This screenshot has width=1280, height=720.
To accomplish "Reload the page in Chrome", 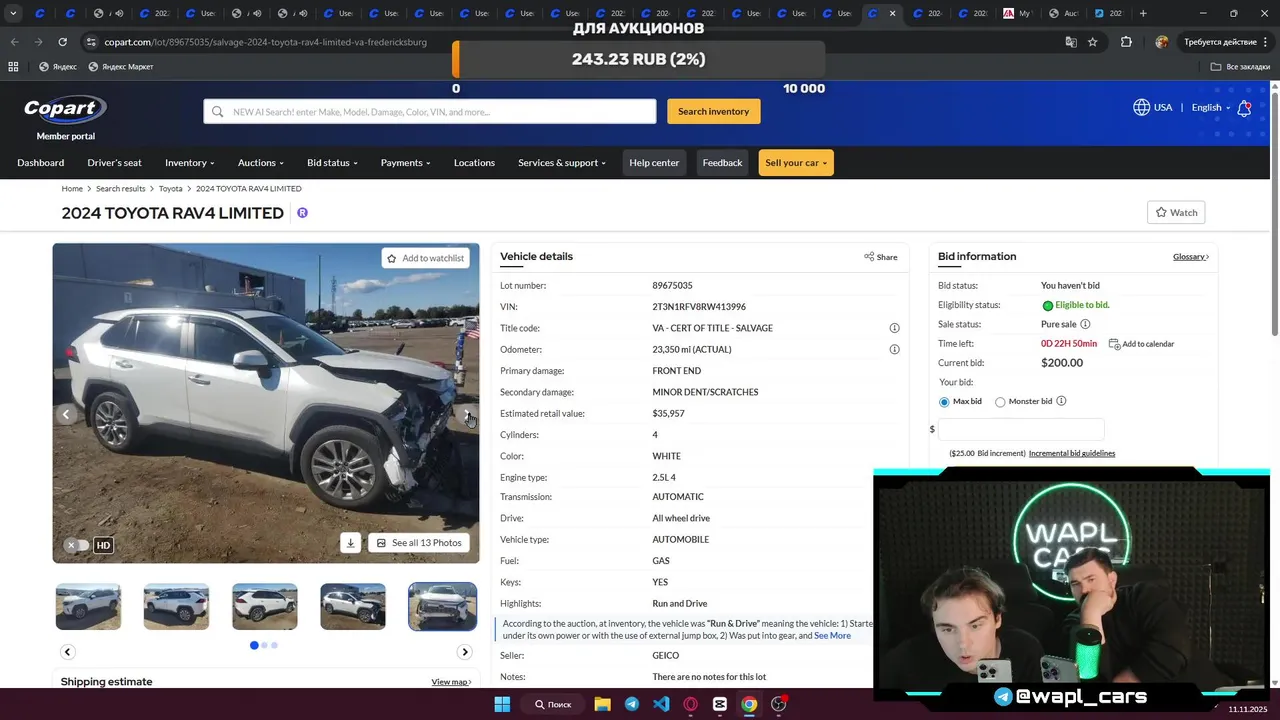I will (63, 42).
